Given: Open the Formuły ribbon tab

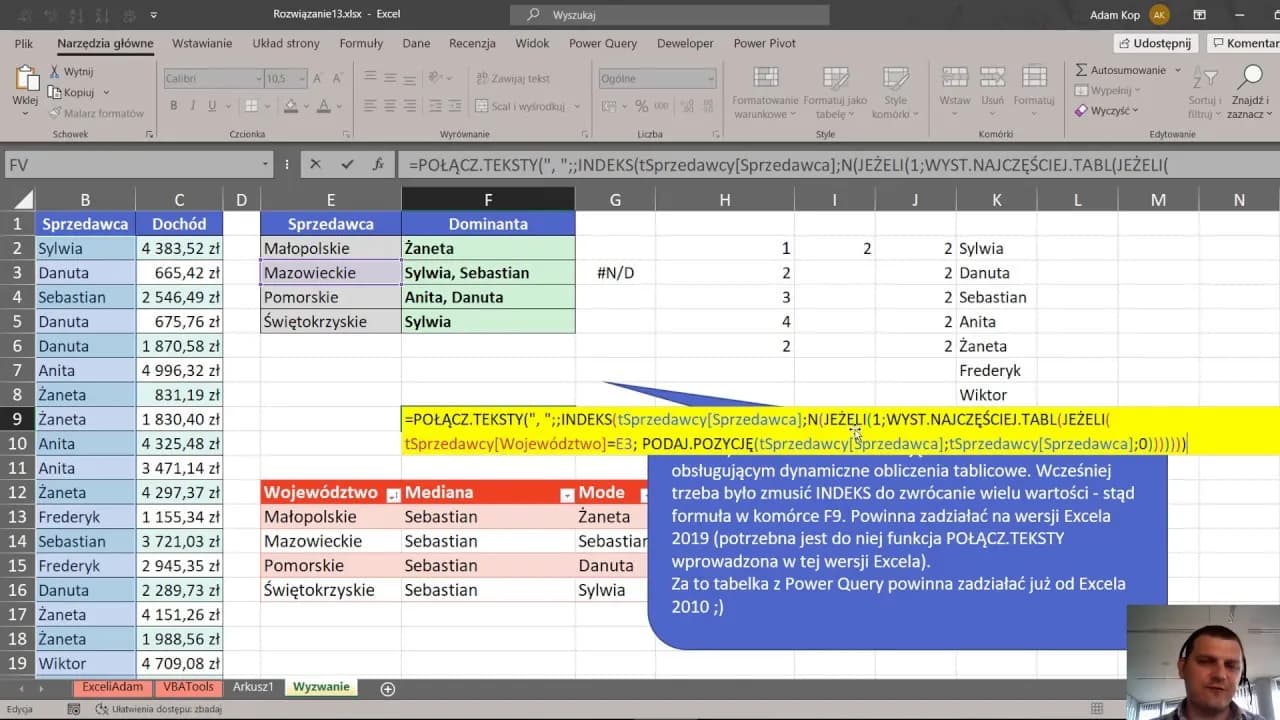Looking at the screenshot, I should point(361,43).
